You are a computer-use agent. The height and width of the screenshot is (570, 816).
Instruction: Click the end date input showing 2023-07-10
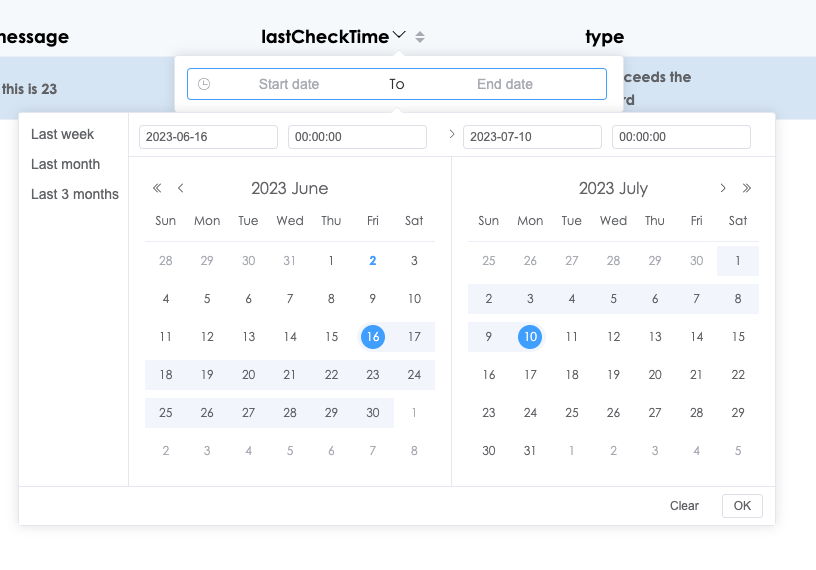(x=532, y=137)
